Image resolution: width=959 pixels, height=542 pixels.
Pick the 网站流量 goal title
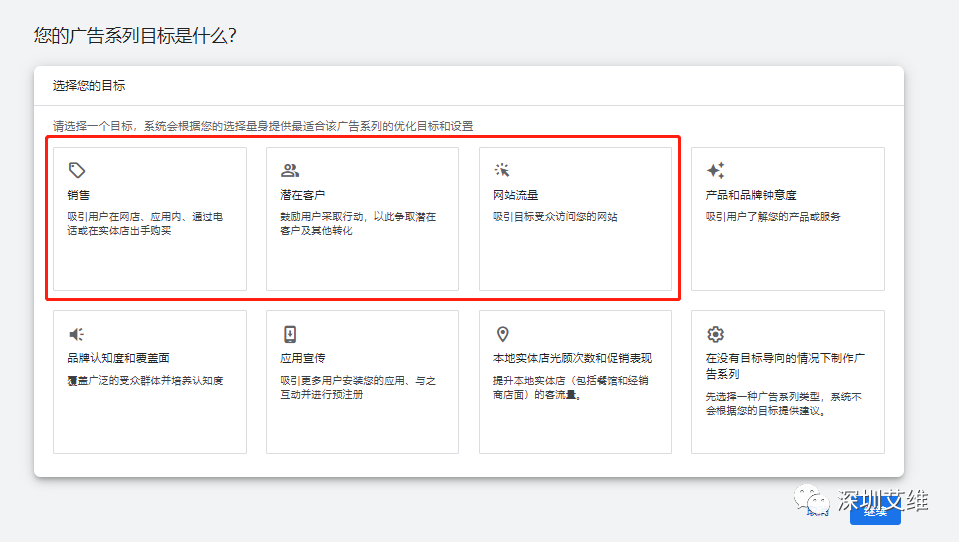point(516,195)
